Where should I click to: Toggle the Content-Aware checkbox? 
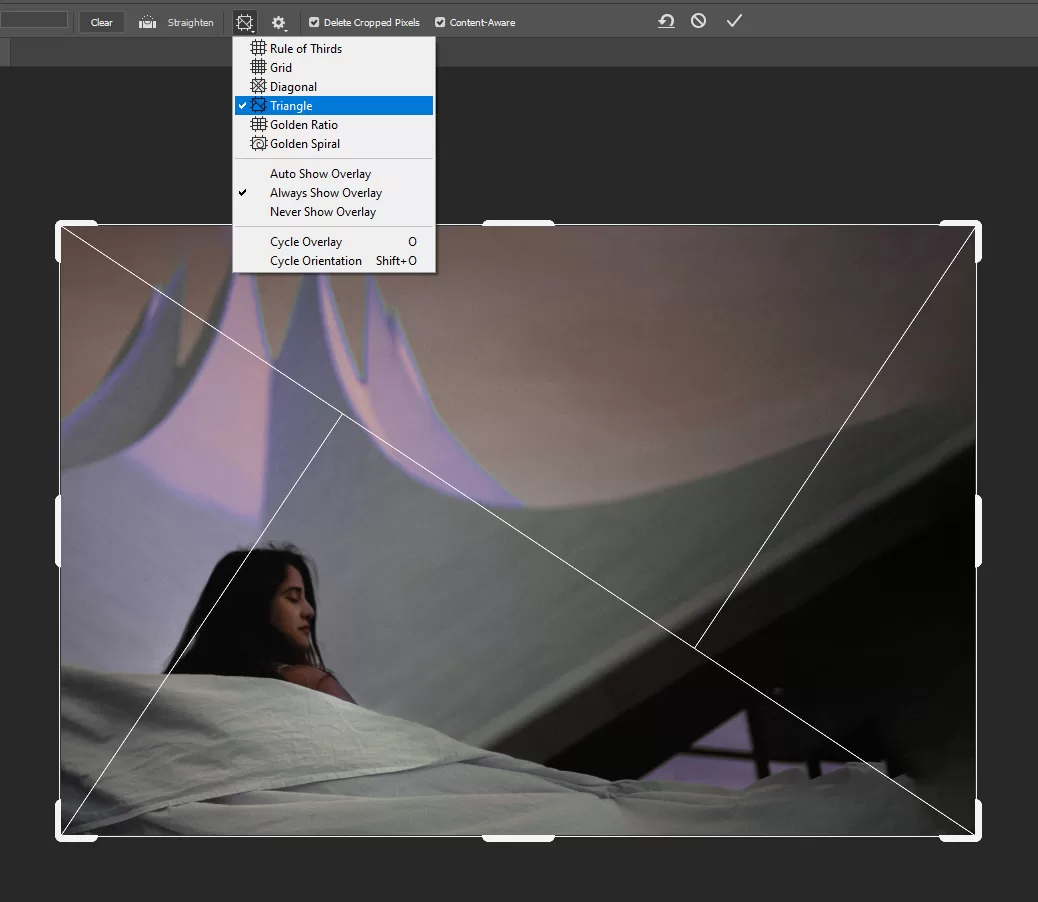441,21
